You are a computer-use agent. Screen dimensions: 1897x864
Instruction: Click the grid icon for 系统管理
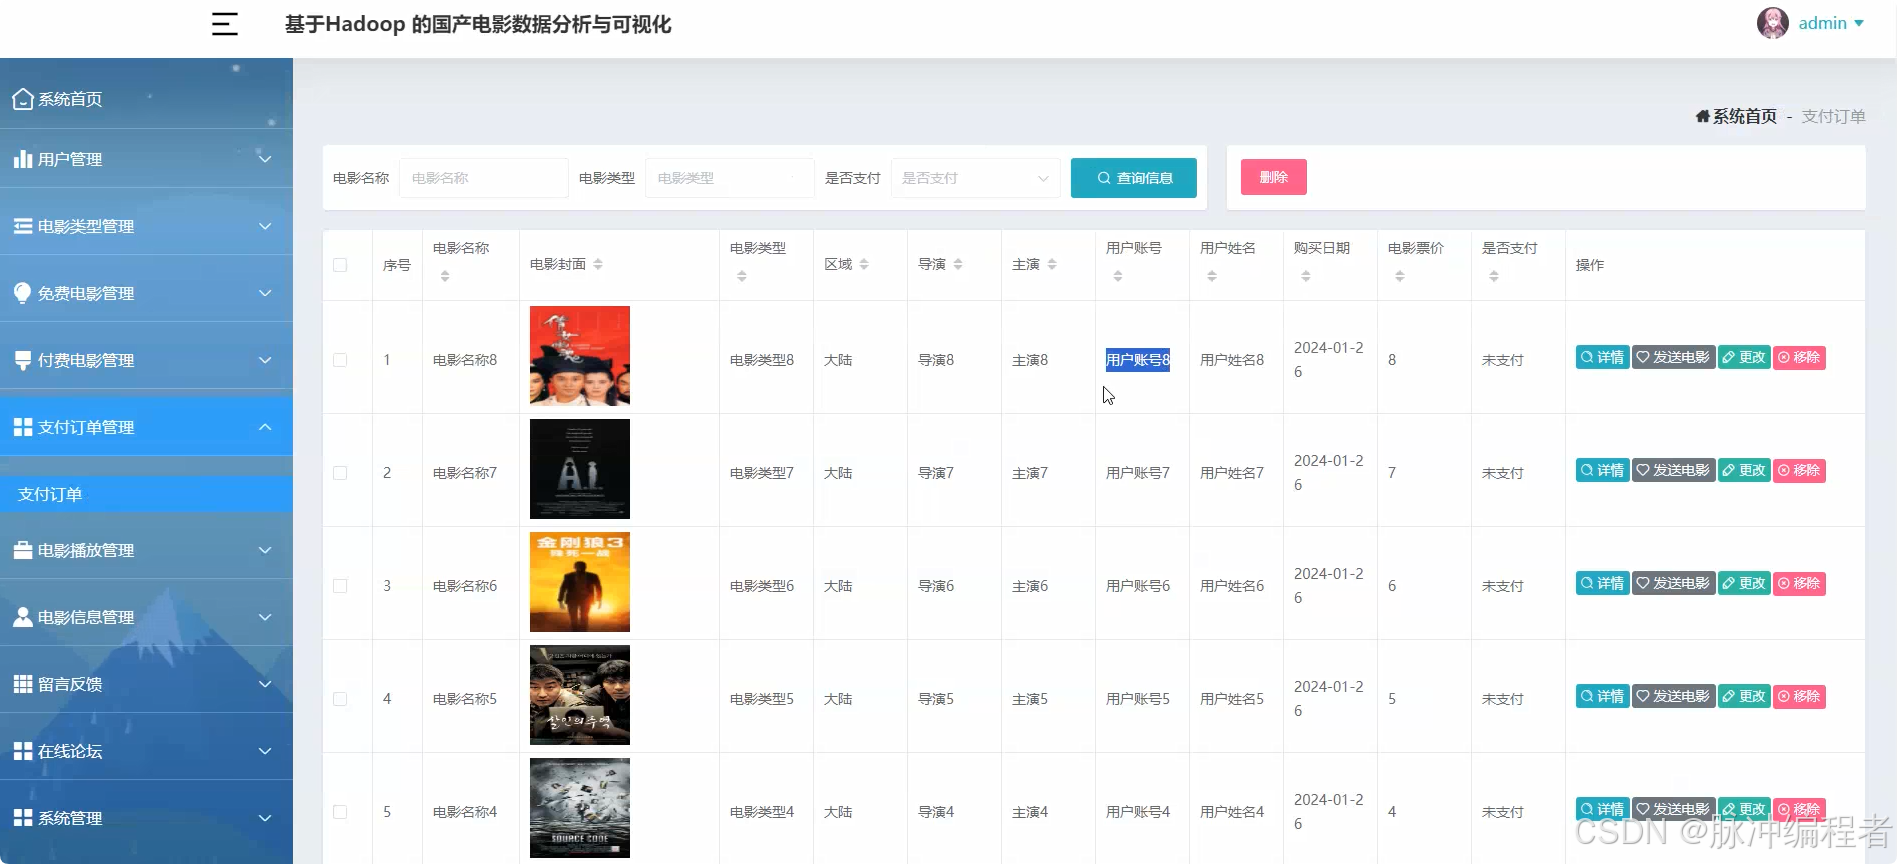23,818
